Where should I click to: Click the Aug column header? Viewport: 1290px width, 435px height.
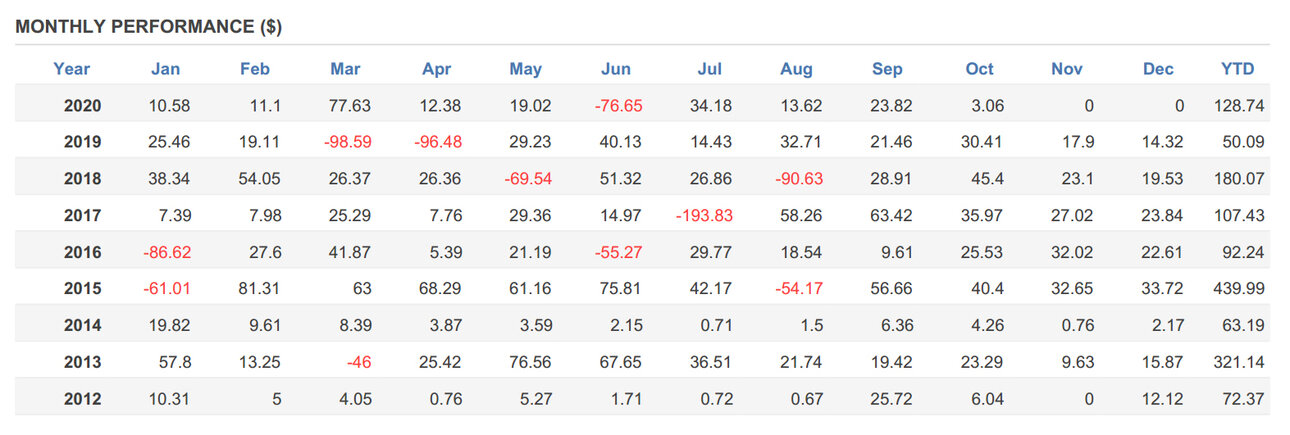[x=796, y=69]
